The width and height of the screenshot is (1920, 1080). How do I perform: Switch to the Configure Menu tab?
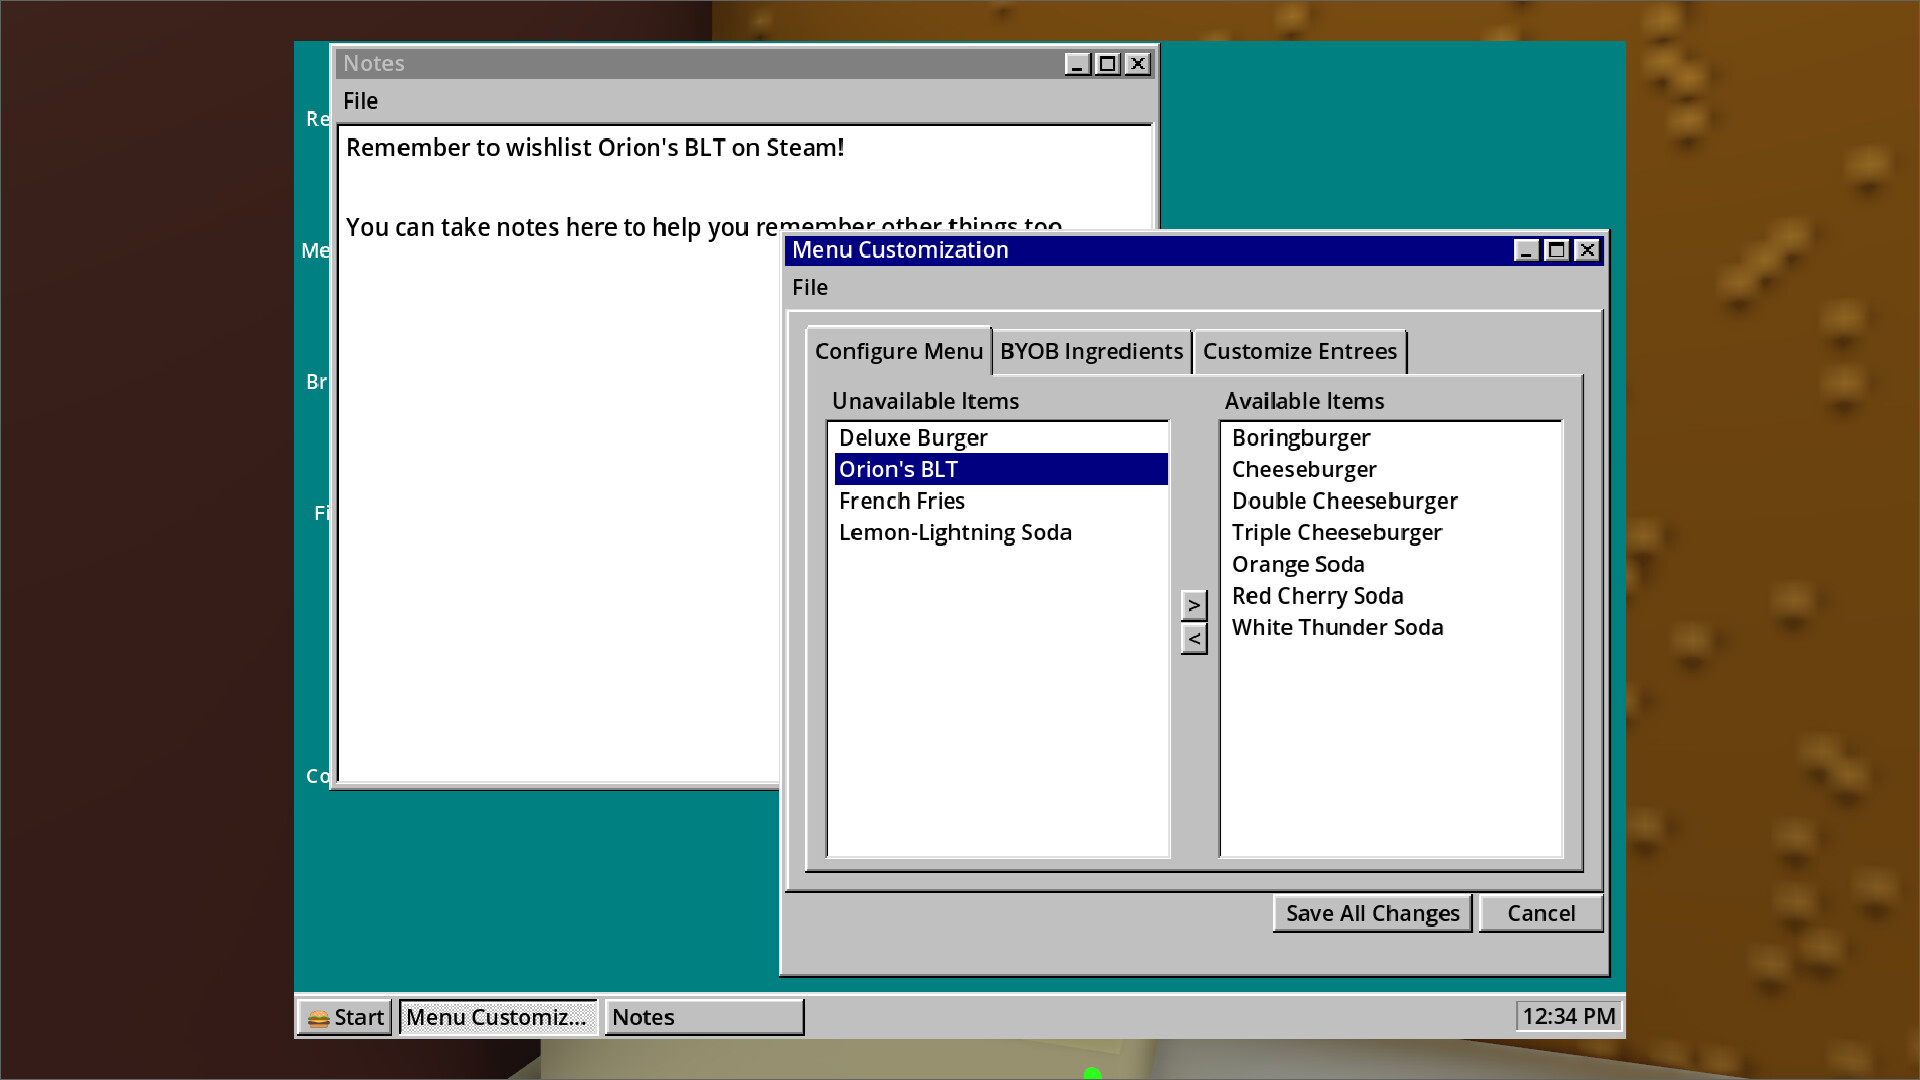click(898, 351)
